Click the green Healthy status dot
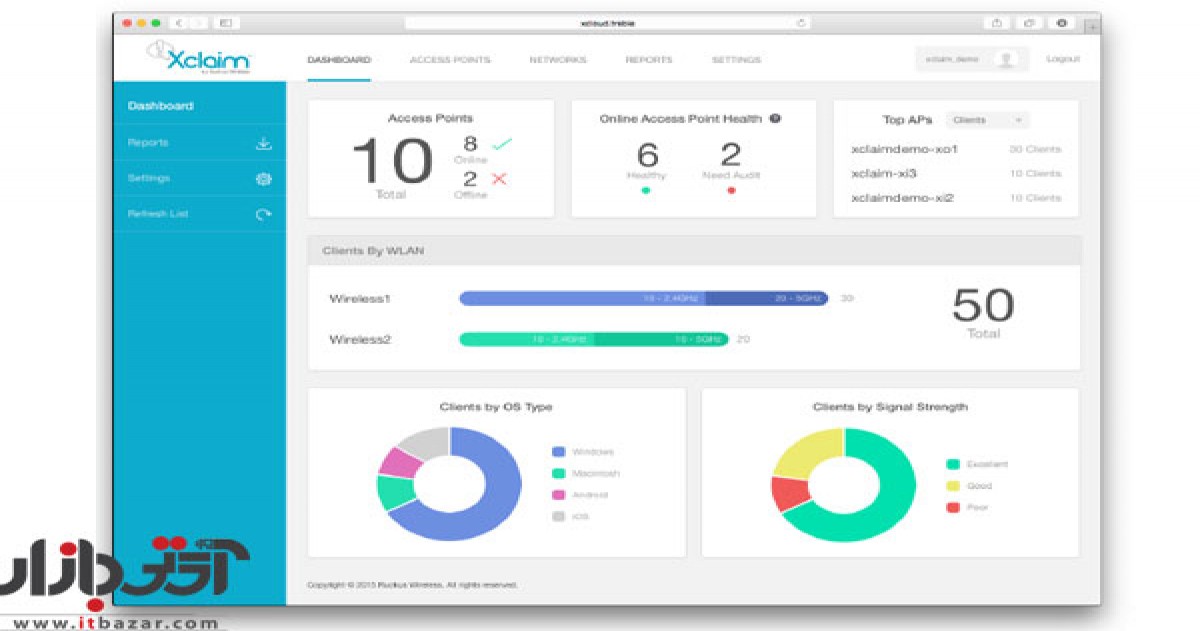The width and height of the screenshot is (1200, 631). [646, 190]
